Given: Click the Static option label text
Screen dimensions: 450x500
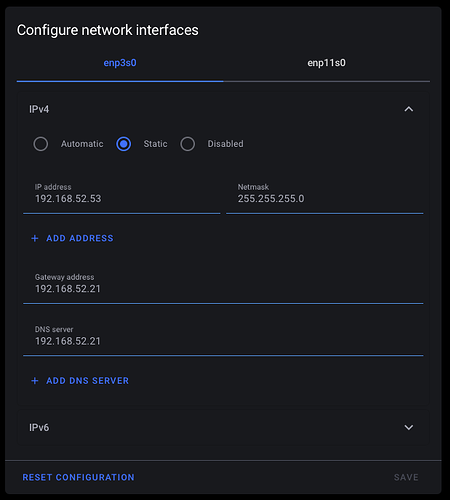Looking at the screenshot, I should click(x=155, y=144).
